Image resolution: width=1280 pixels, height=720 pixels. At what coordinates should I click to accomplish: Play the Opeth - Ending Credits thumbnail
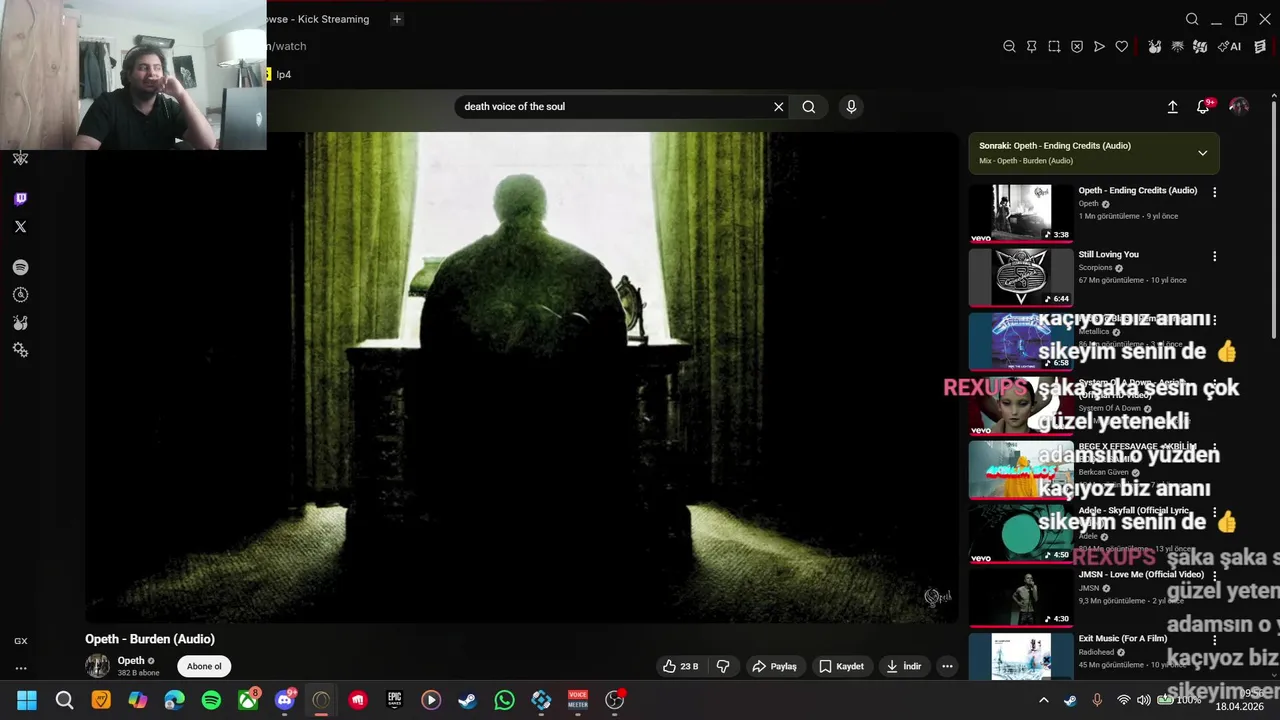[1021, 212]
